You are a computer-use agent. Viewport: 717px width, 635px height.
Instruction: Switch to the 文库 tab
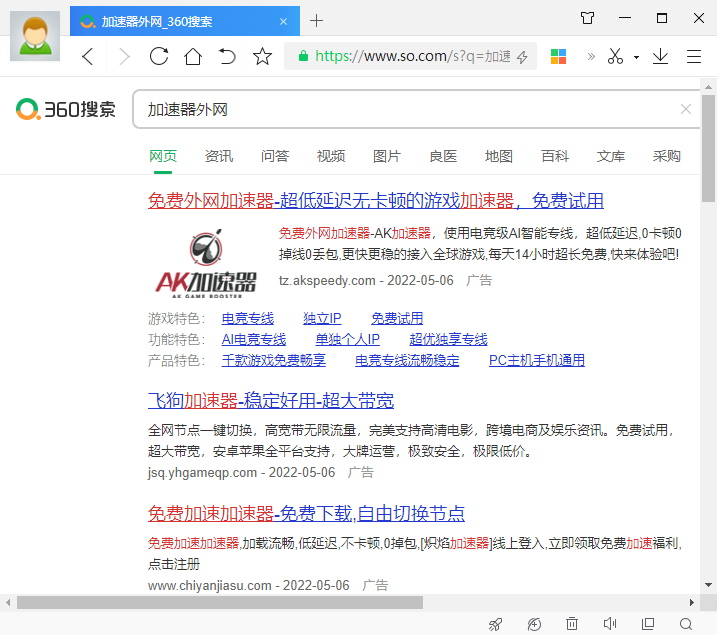pyautogui.click(x=610, y=156)
